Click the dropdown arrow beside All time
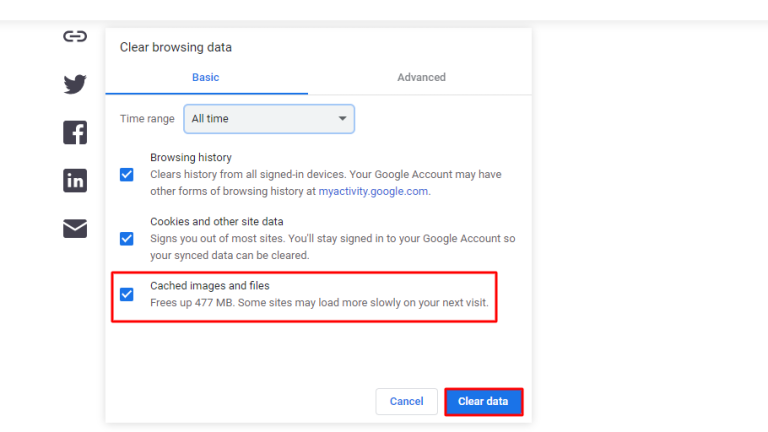 click(342, 119)
